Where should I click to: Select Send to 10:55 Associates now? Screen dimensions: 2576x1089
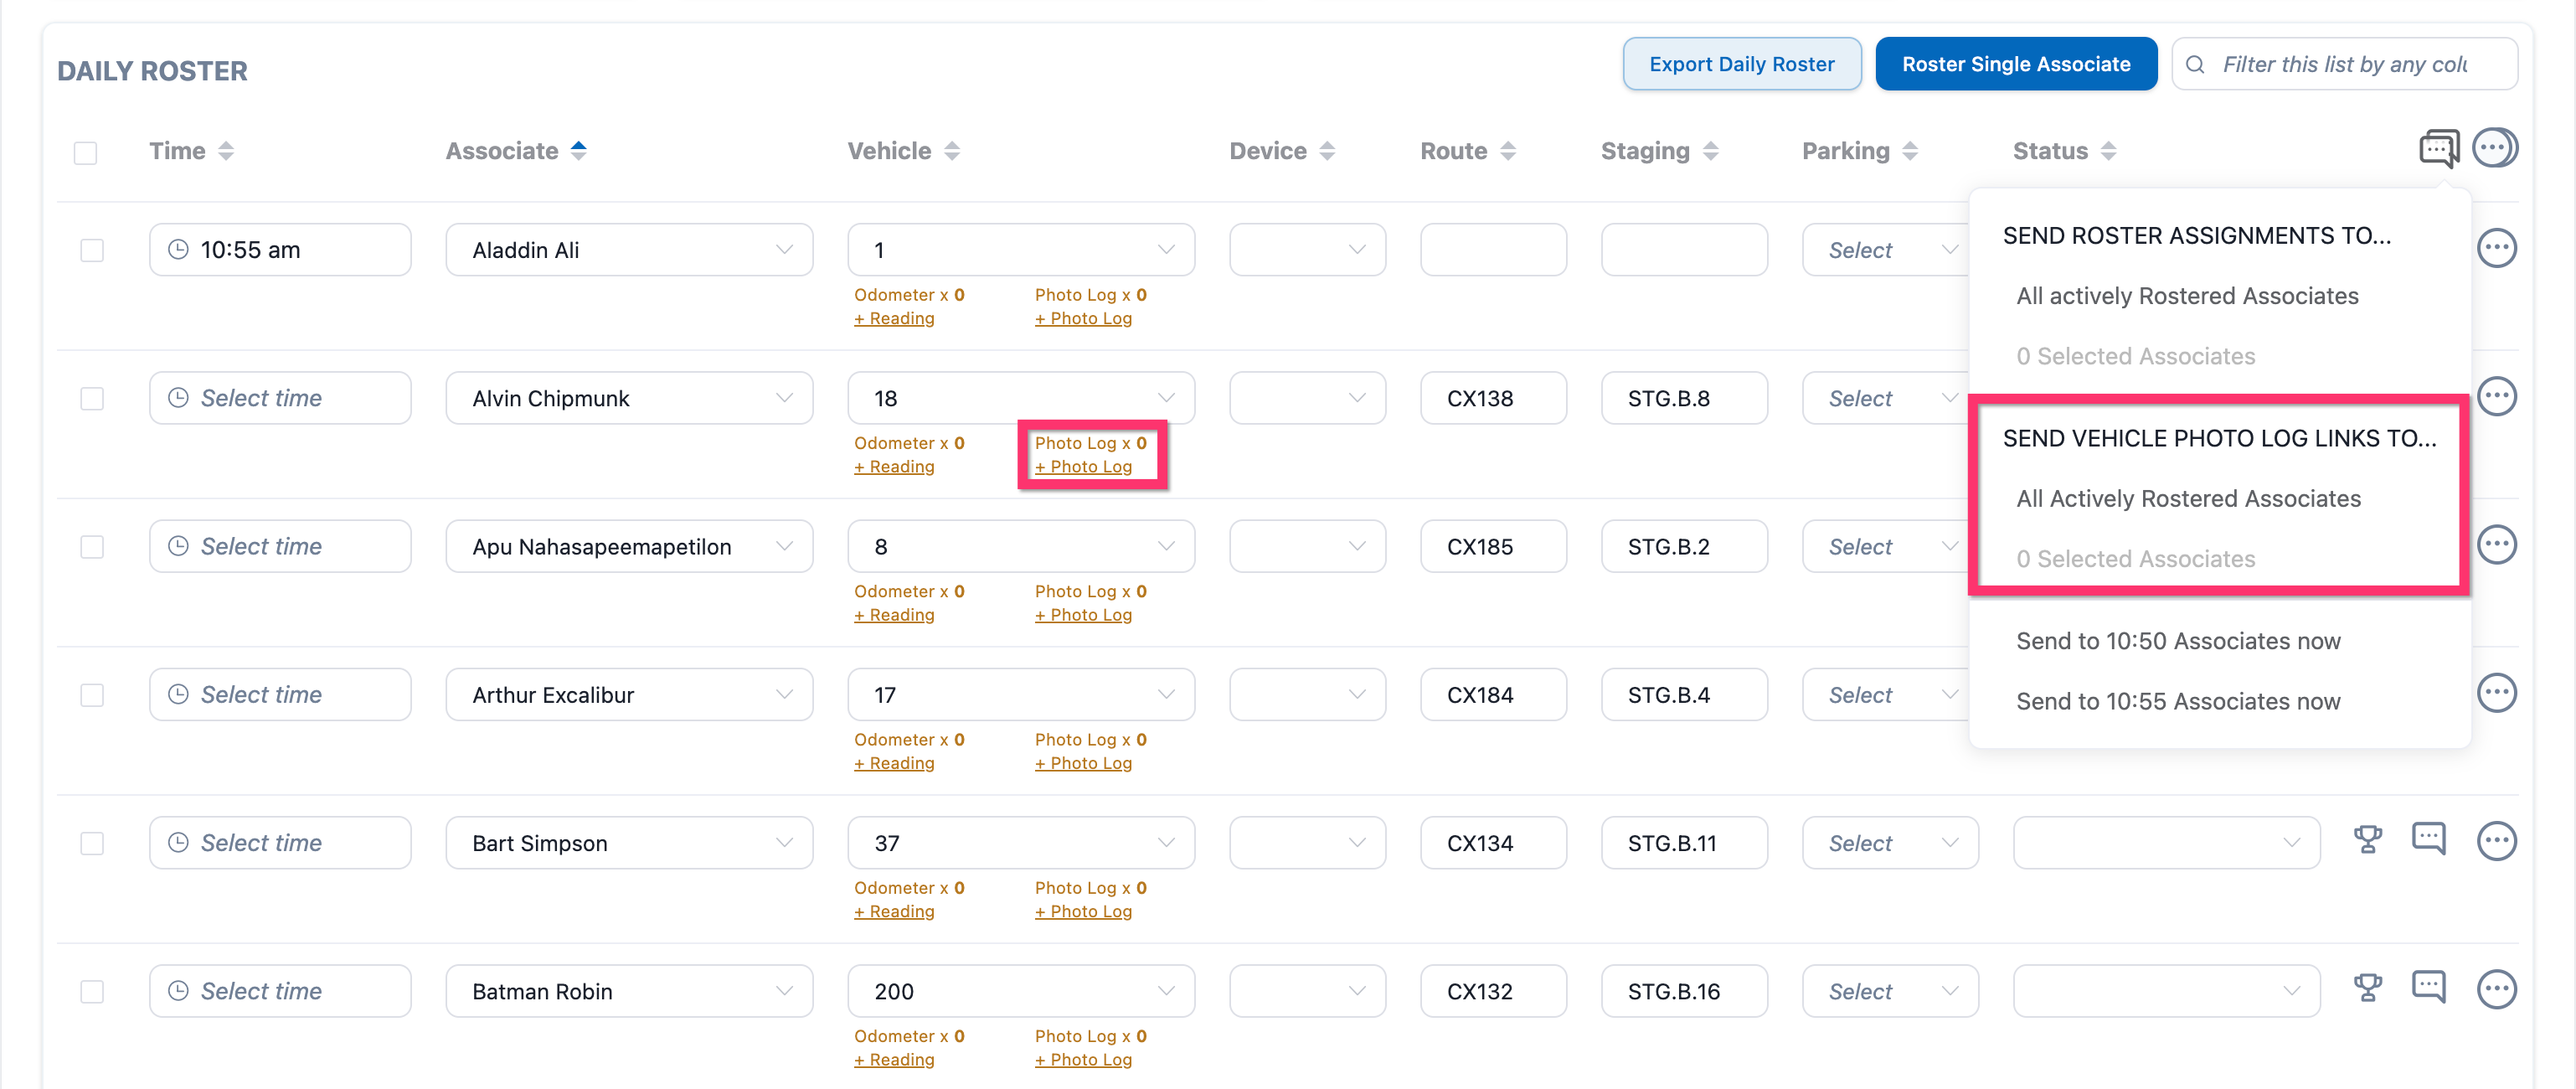pos(2178,701)
